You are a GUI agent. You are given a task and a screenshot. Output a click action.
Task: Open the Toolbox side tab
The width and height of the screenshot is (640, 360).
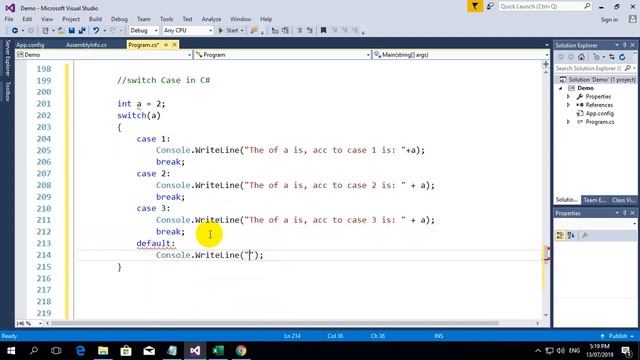pos(7,91)
